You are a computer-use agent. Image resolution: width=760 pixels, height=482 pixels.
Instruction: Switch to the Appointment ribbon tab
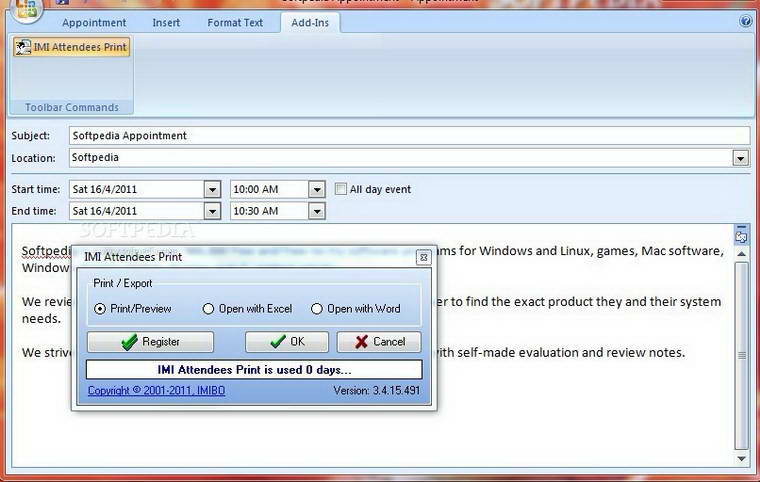pos(94,23)
